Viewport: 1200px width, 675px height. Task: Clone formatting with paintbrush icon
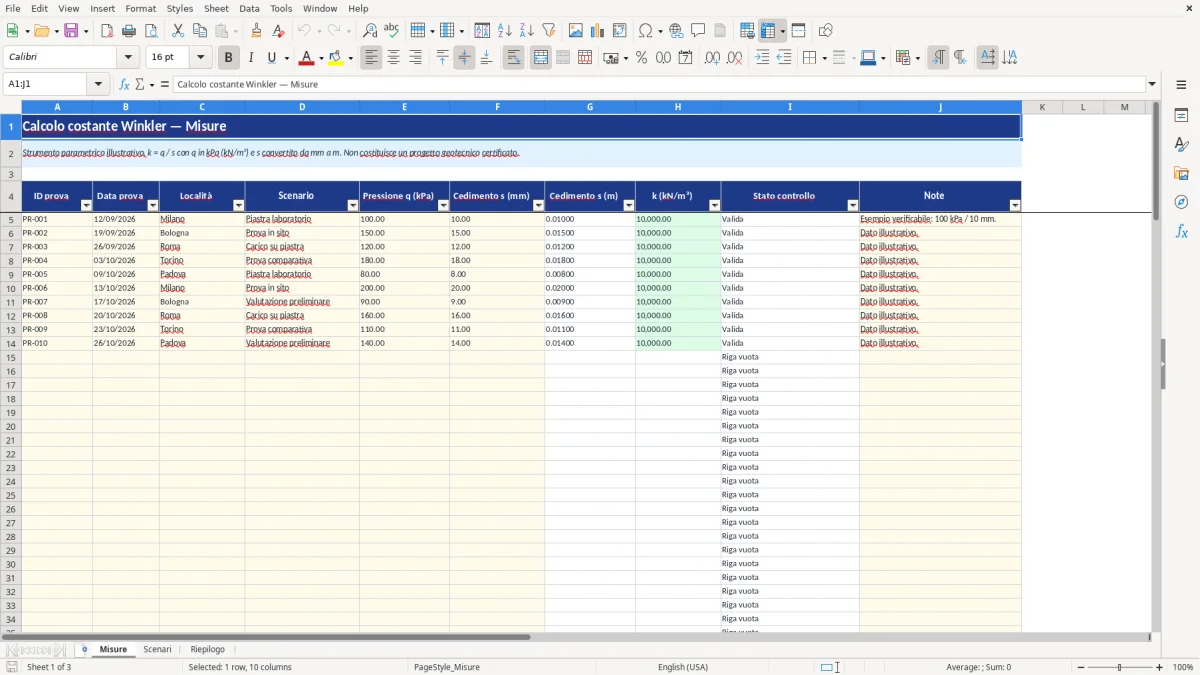(x=257, y=31)
